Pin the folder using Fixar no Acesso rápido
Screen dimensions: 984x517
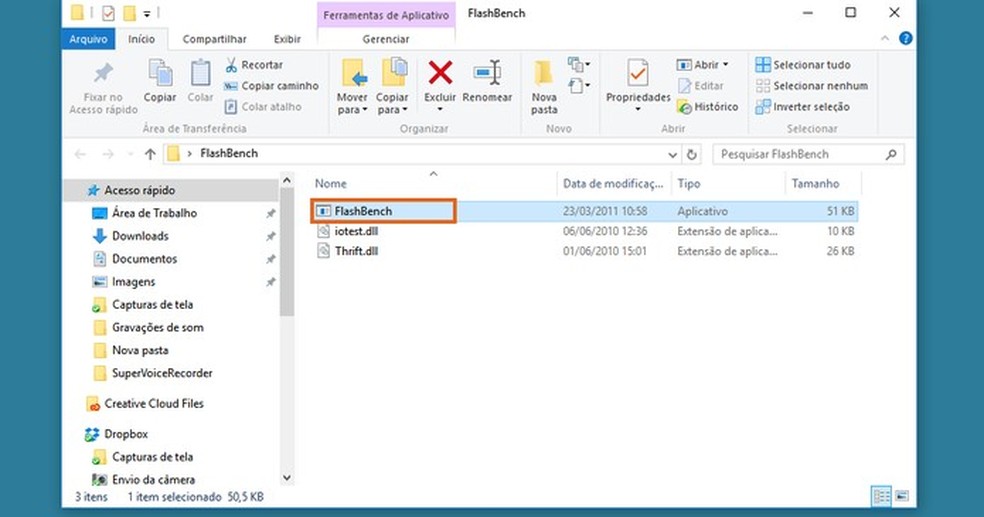[x=104, y=88]
